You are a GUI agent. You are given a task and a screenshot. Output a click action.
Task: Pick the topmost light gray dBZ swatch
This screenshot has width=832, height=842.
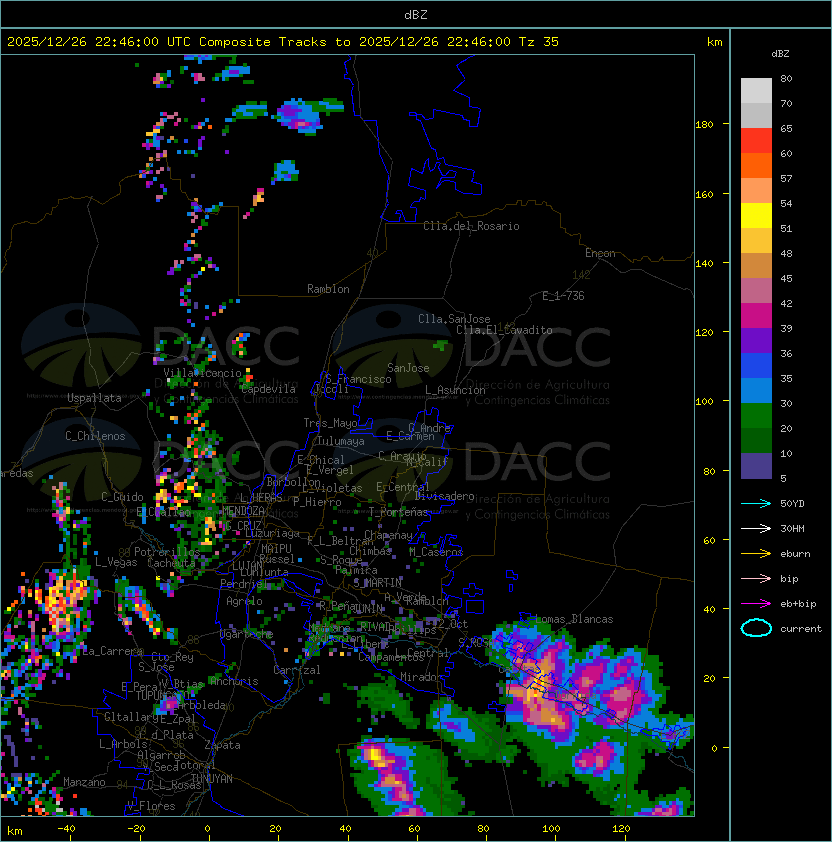click(756, 91)
